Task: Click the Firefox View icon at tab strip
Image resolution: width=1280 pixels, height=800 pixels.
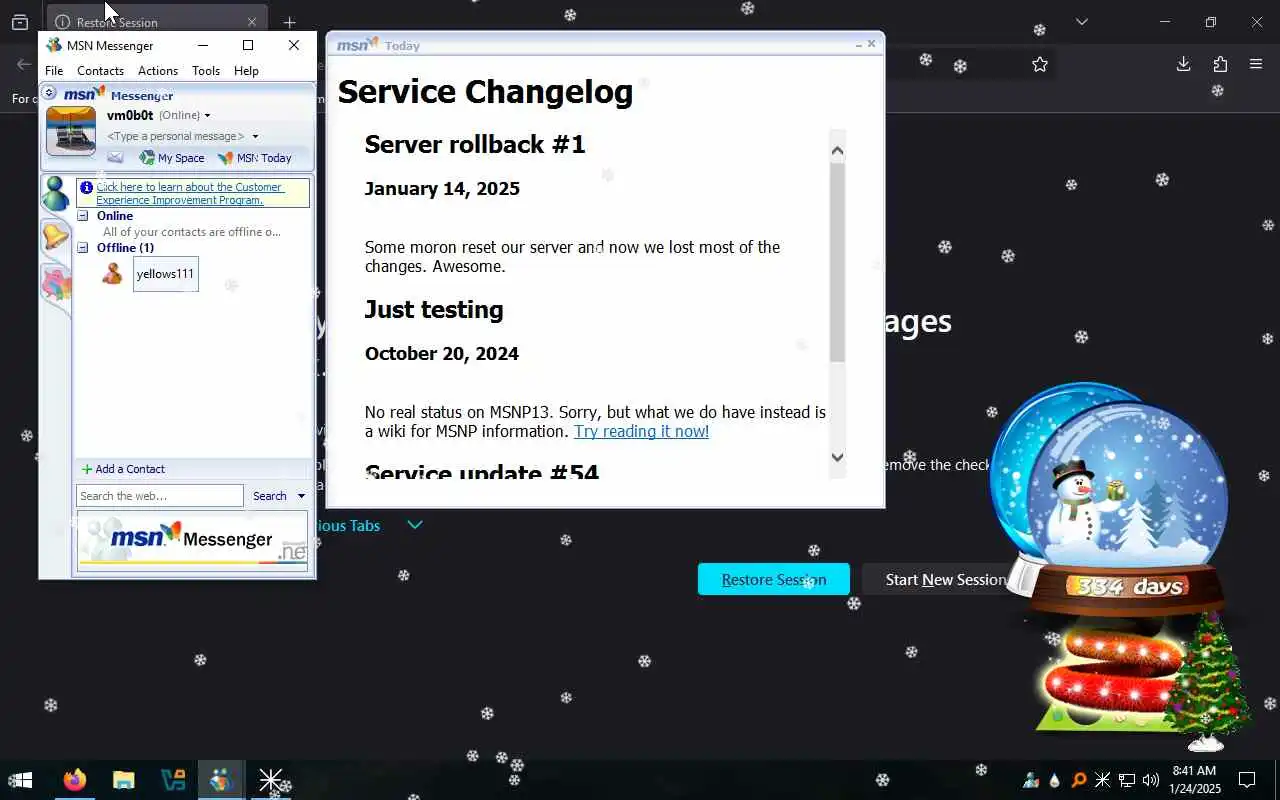Action: pyautogui.click(x=19, y=22)
